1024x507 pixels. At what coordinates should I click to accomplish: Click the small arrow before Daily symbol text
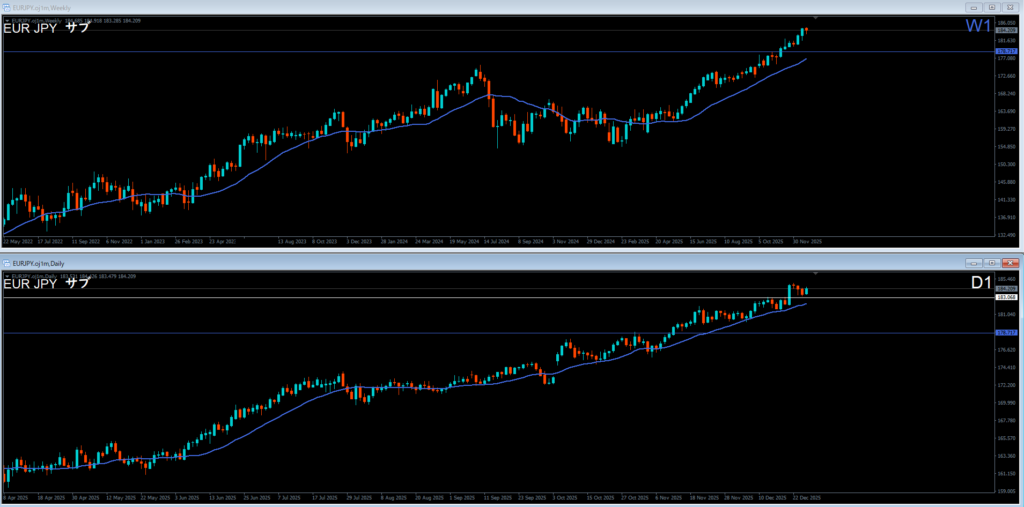point(7,273)
